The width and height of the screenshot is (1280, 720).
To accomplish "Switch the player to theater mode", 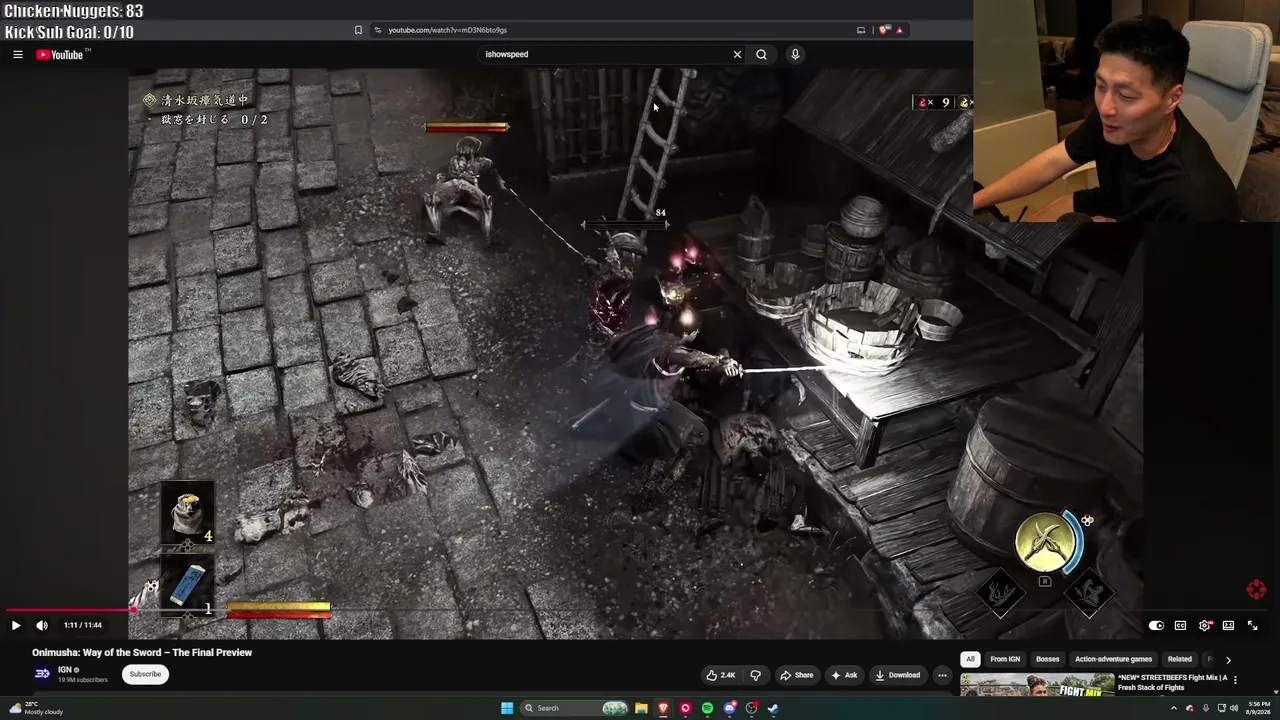I will tap(1228, 625).
